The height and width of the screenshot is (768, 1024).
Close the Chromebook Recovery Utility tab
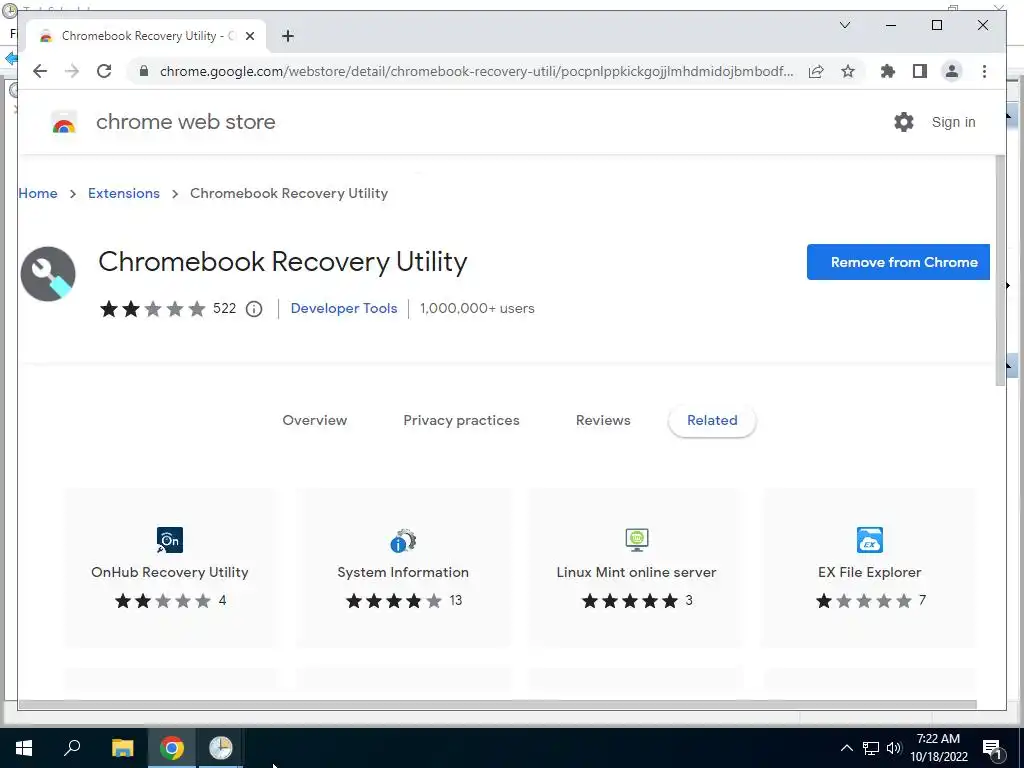click(x=249, y=36)
